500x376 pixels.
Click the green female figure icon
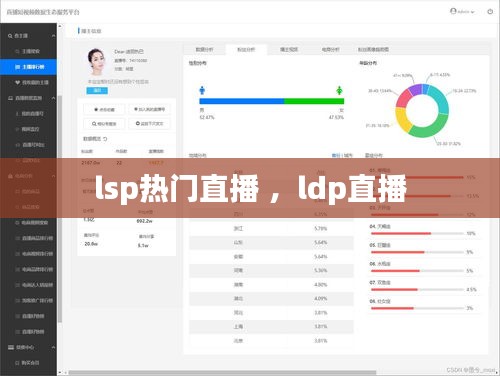(x=339, y=90)
